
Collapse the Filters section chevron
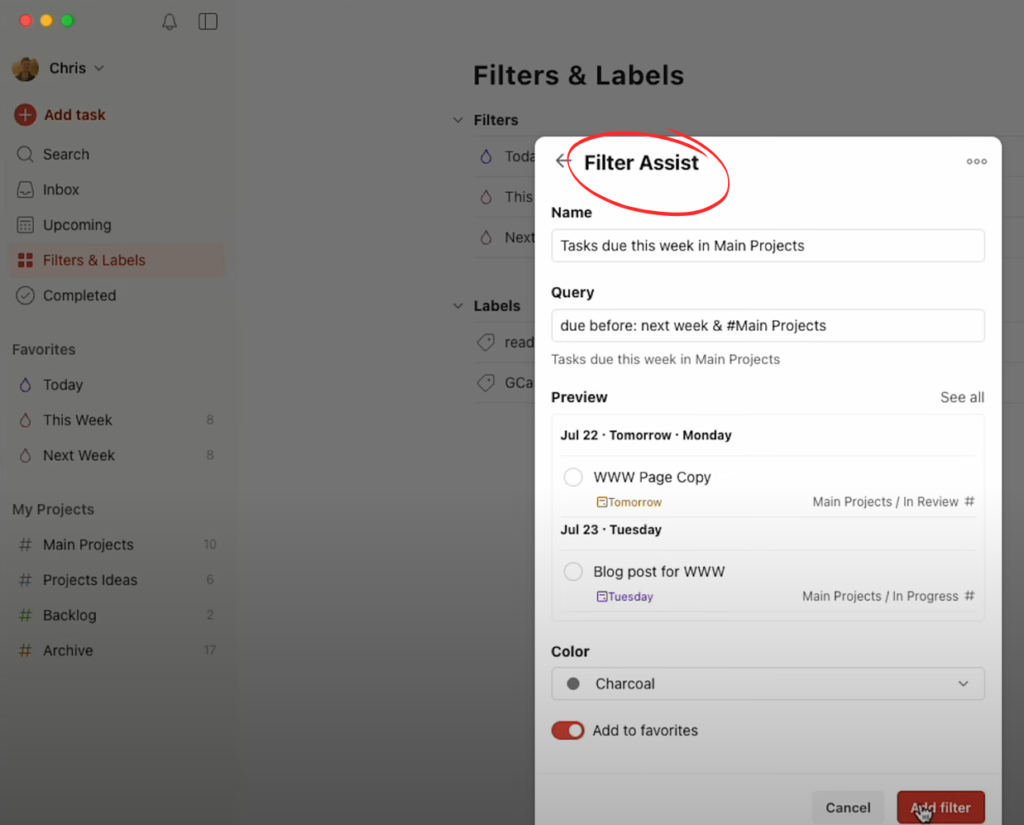tap(458, 120)
